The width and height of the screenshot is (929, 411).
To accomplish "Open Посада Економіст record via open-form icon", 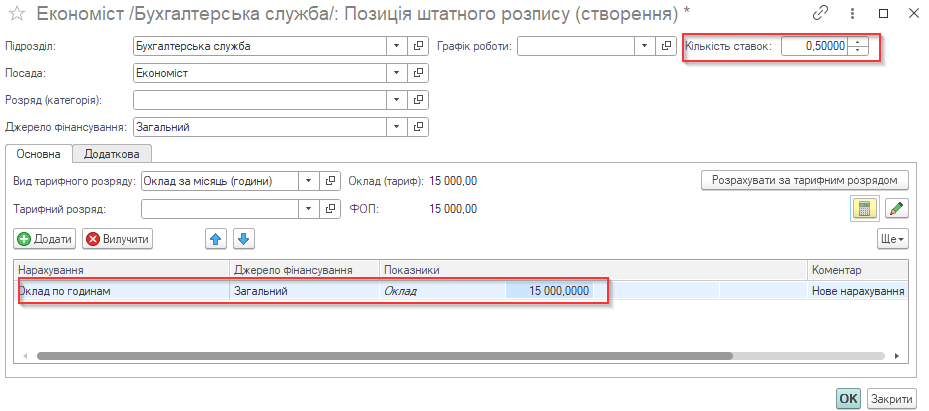I will 418,73.
